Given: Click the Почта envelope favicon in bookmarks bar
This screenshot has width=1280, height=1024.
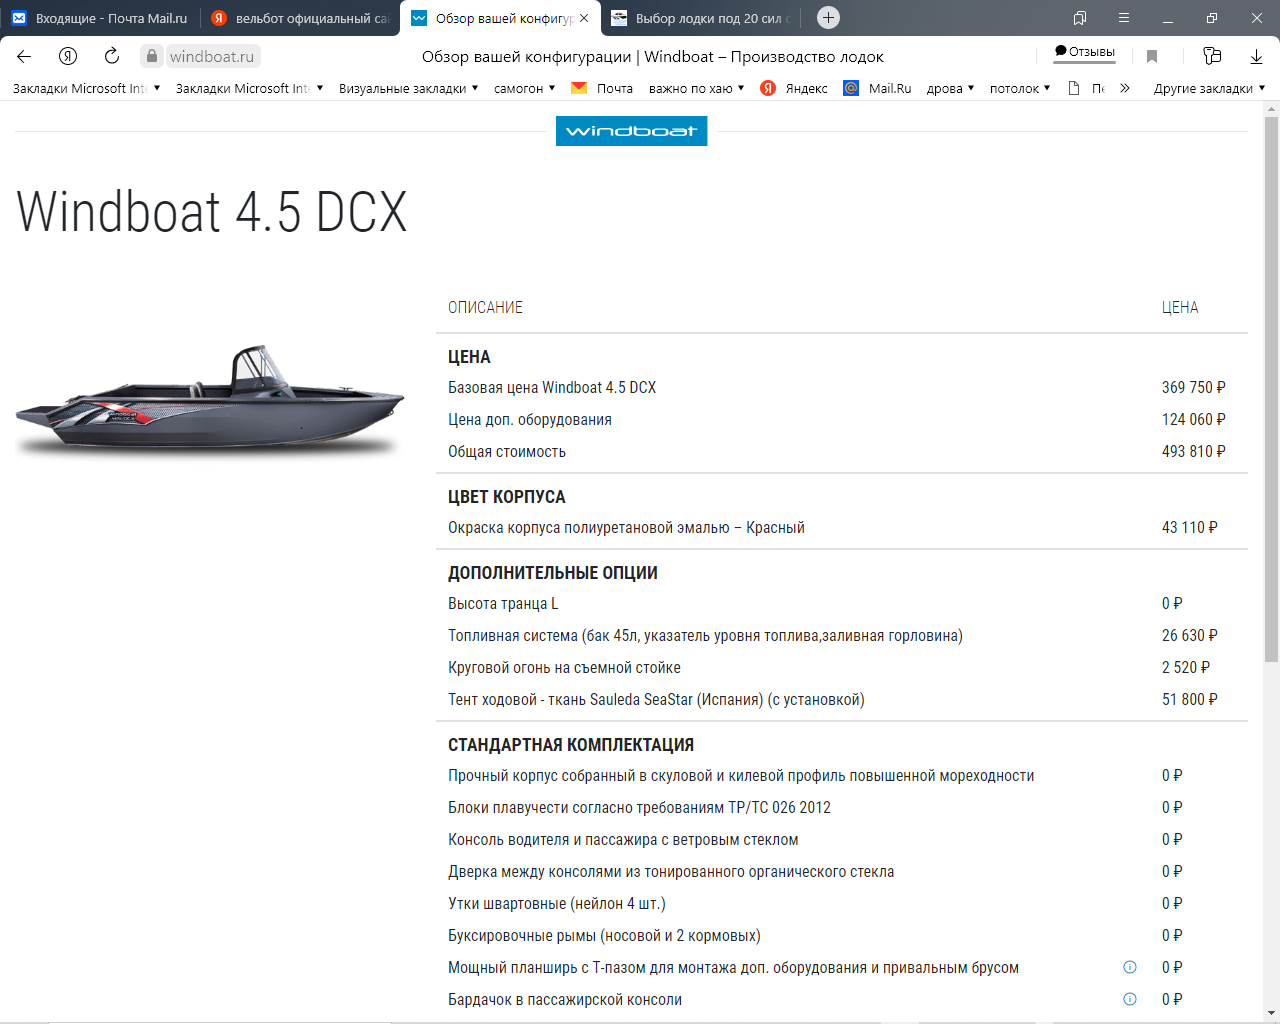Looking at the screenshot, I should (x=579, y=88).
